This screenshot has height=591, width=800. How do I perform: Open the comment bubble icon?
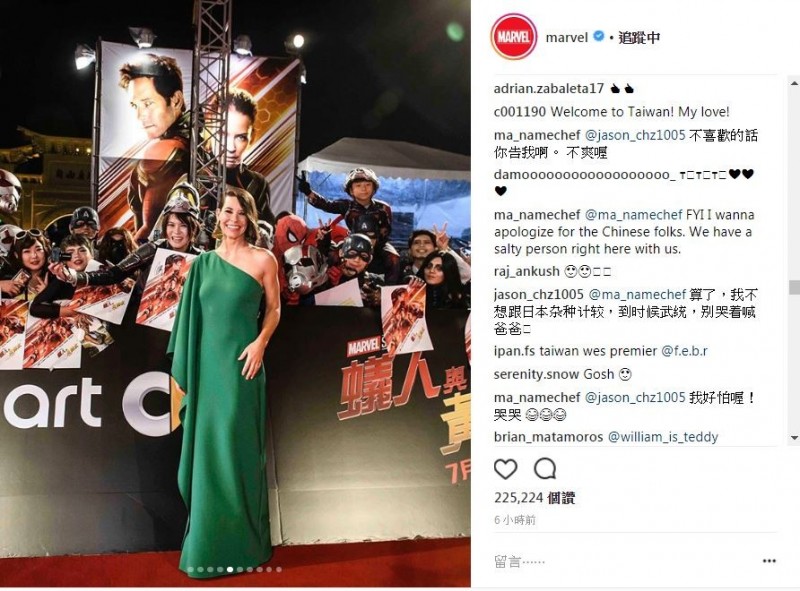click(x=545, y=469)
